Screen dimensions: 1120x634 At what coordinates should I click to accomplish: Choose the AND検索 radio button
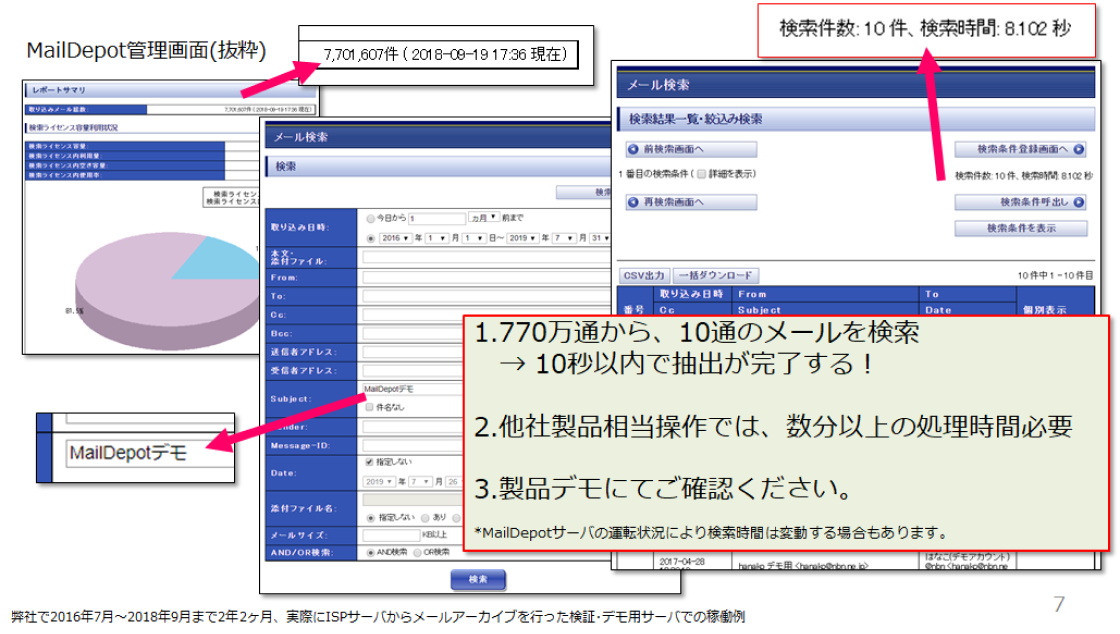[371, 553]
